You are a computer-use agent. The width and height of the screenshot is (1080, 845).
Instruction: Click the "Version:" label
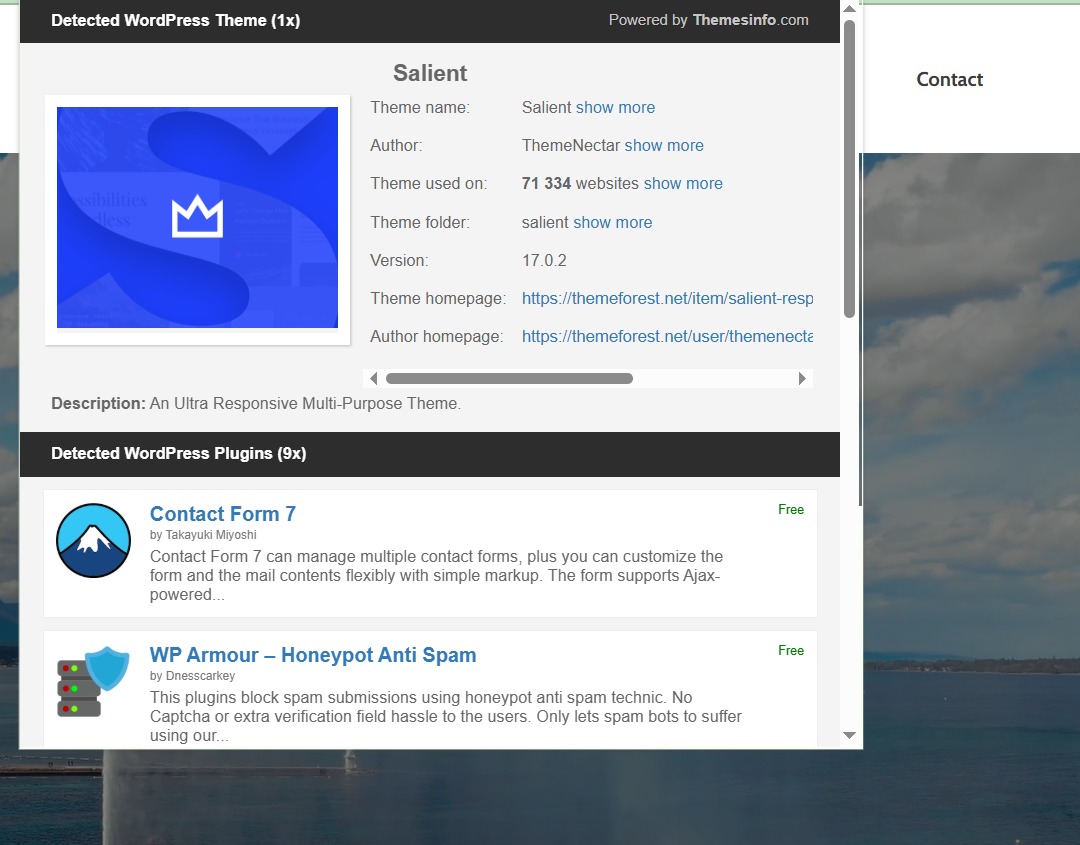coord(399,260)
